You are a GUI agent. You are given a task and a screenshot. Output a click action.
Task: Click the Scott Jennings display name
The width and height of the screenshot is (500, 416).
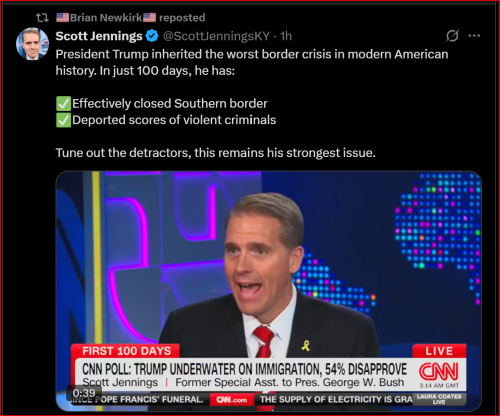click(99, 36)
